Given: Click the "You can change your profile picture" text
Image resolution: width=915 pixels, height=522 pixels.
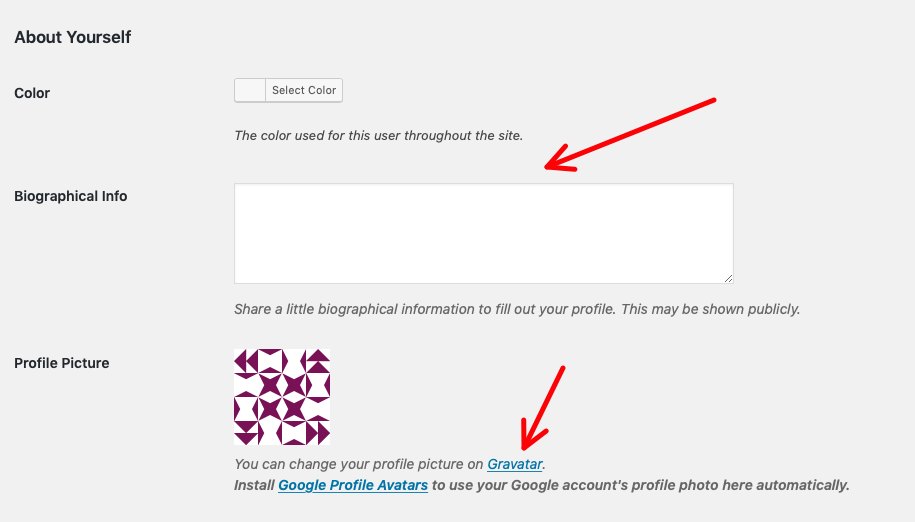Looking at the screenshot, I should [359, 464].
